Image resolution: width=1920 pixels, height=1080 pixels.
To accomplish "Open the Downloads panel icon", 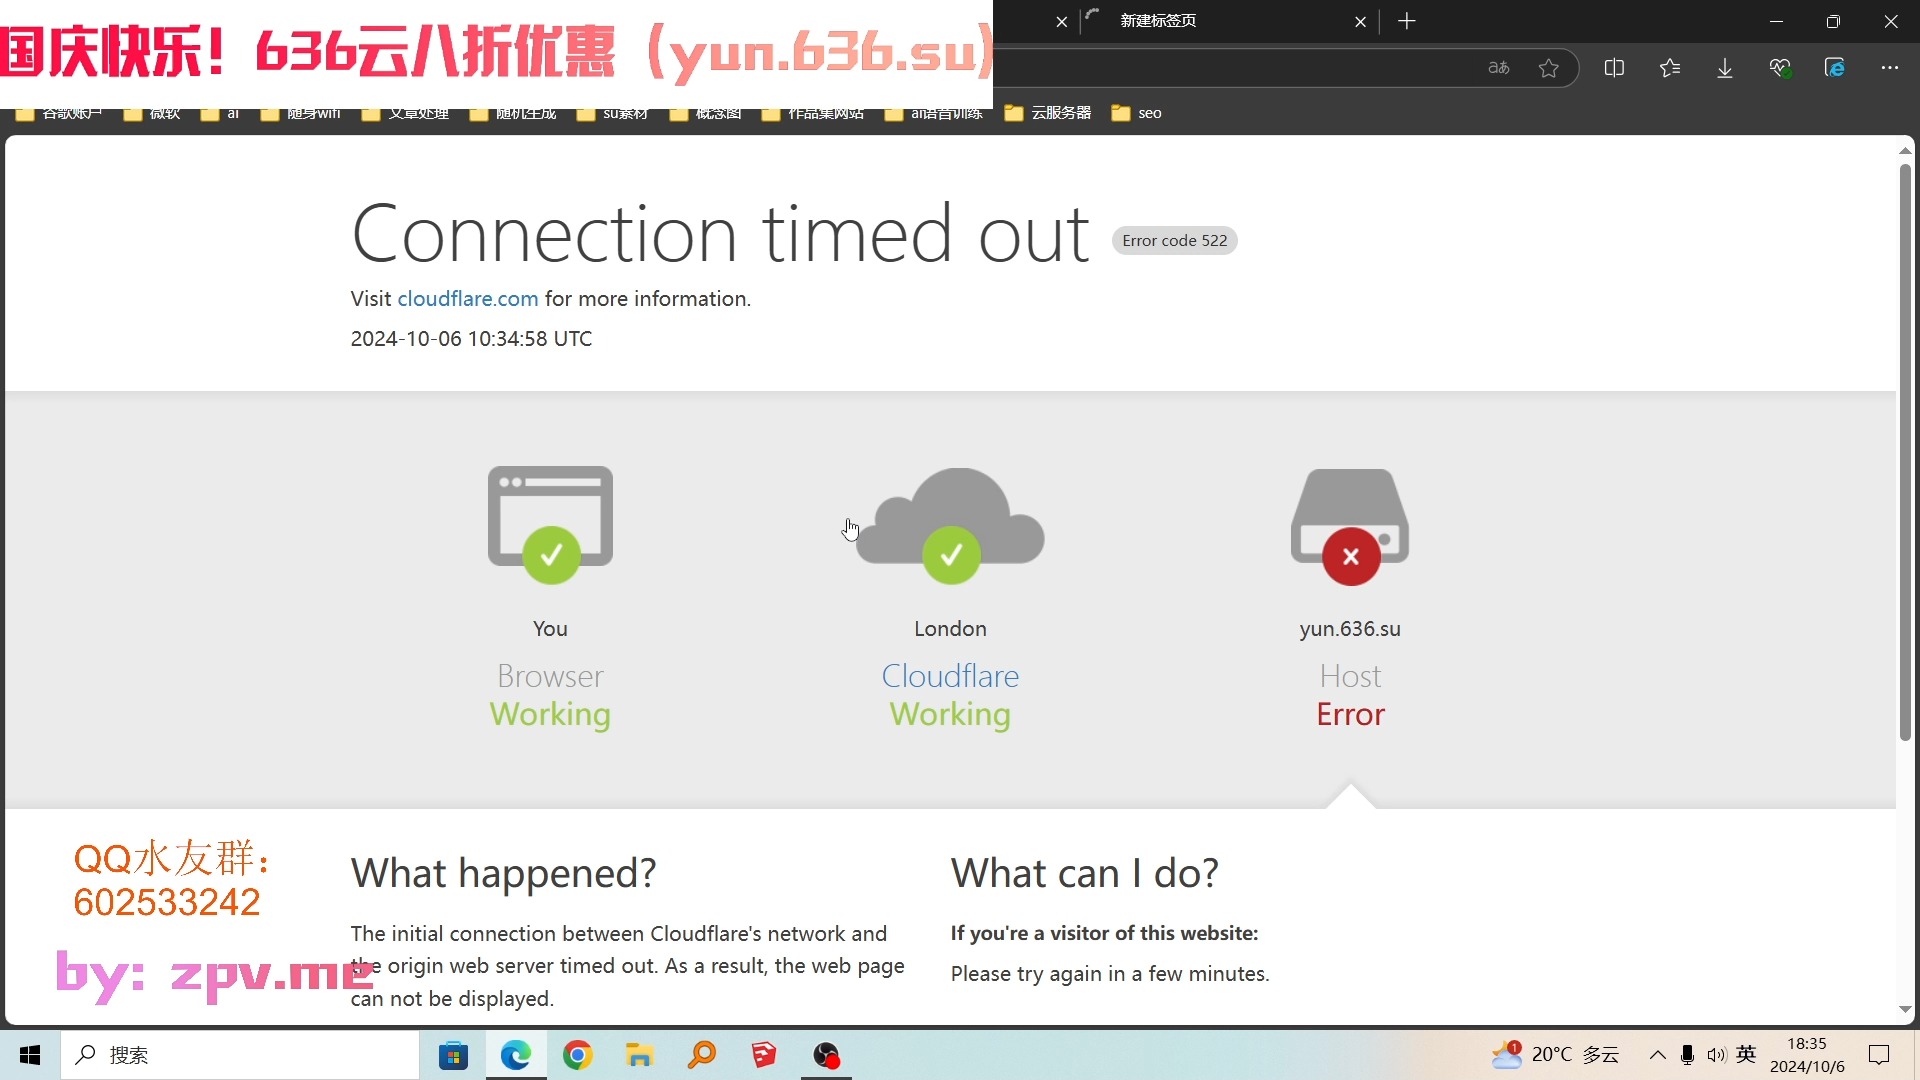I will tap(1725, 68).
